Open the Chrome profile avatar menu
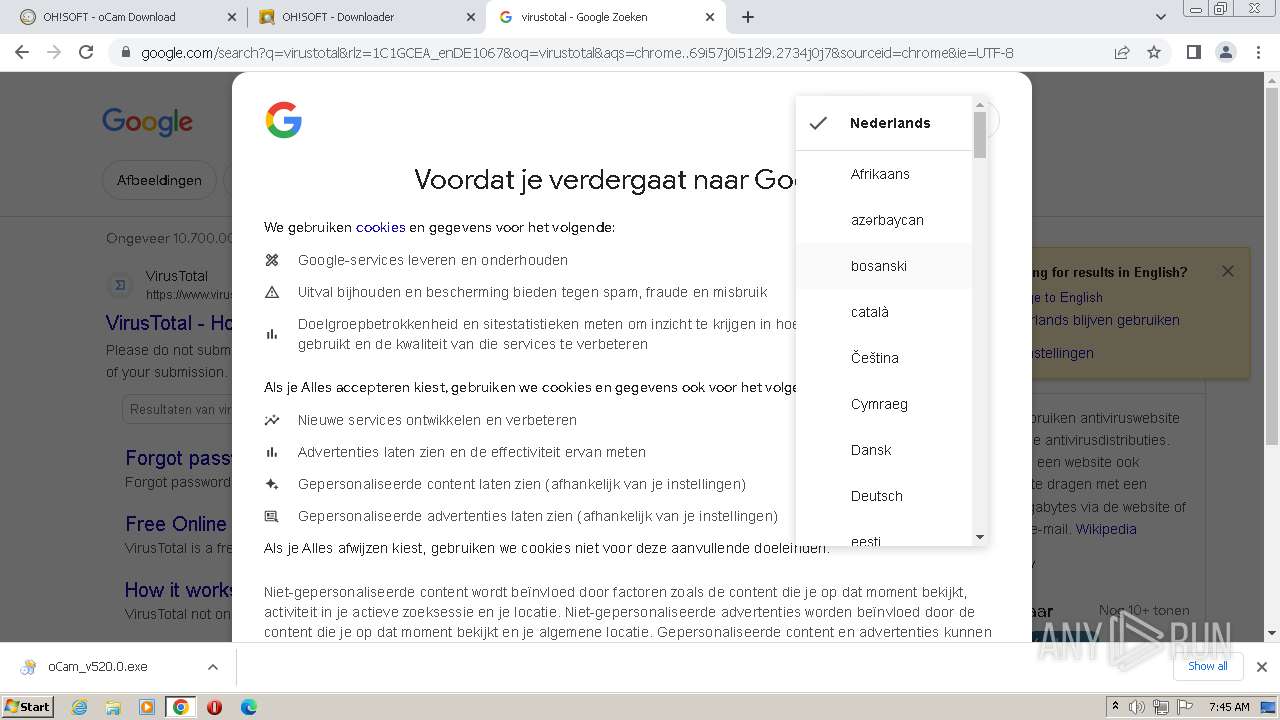Image resolution: width=1280 pixels, height=720 pixels. pyautogui.click(x=1225, y=53)
